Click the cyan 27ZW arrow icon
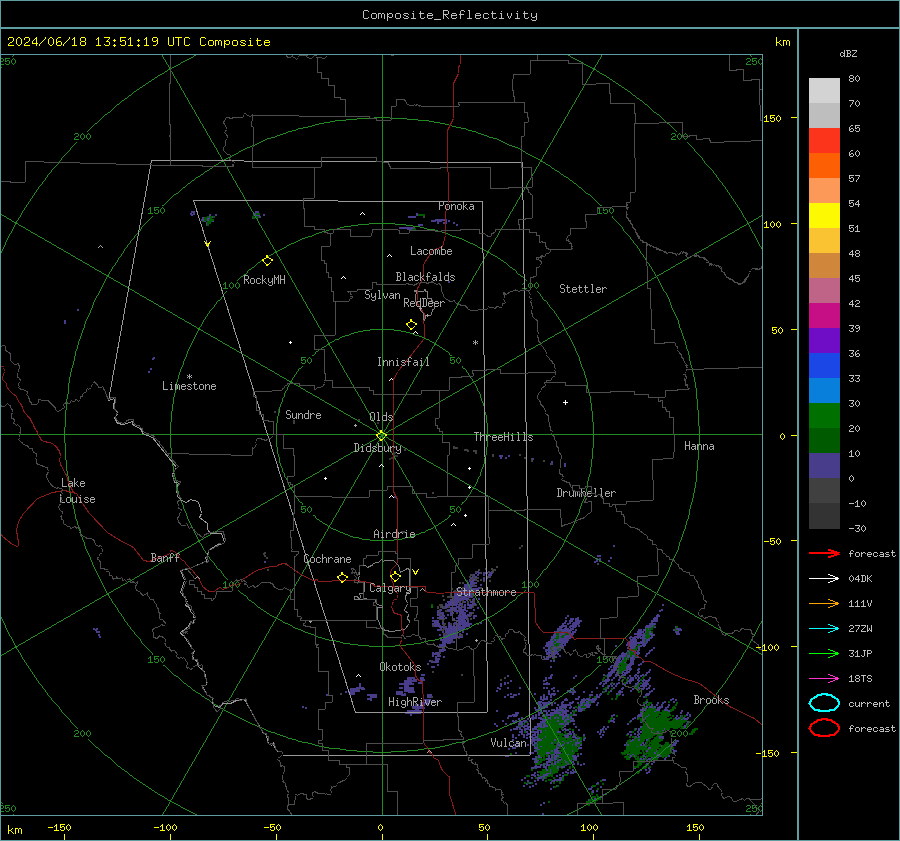Image resolution: width=900 pixels, height=841 pixels. tap(824, 629)
